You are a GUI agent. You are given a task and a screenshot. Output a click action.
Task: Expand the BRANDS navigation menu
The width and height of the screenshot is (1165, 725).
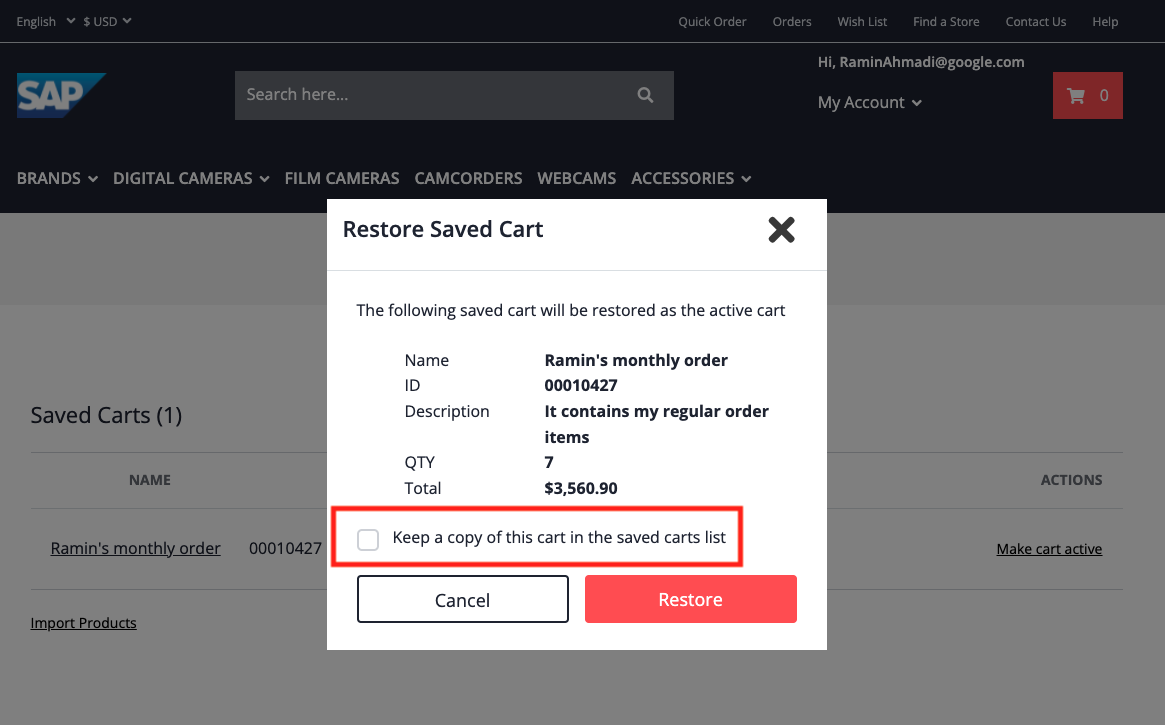point(56,178)
